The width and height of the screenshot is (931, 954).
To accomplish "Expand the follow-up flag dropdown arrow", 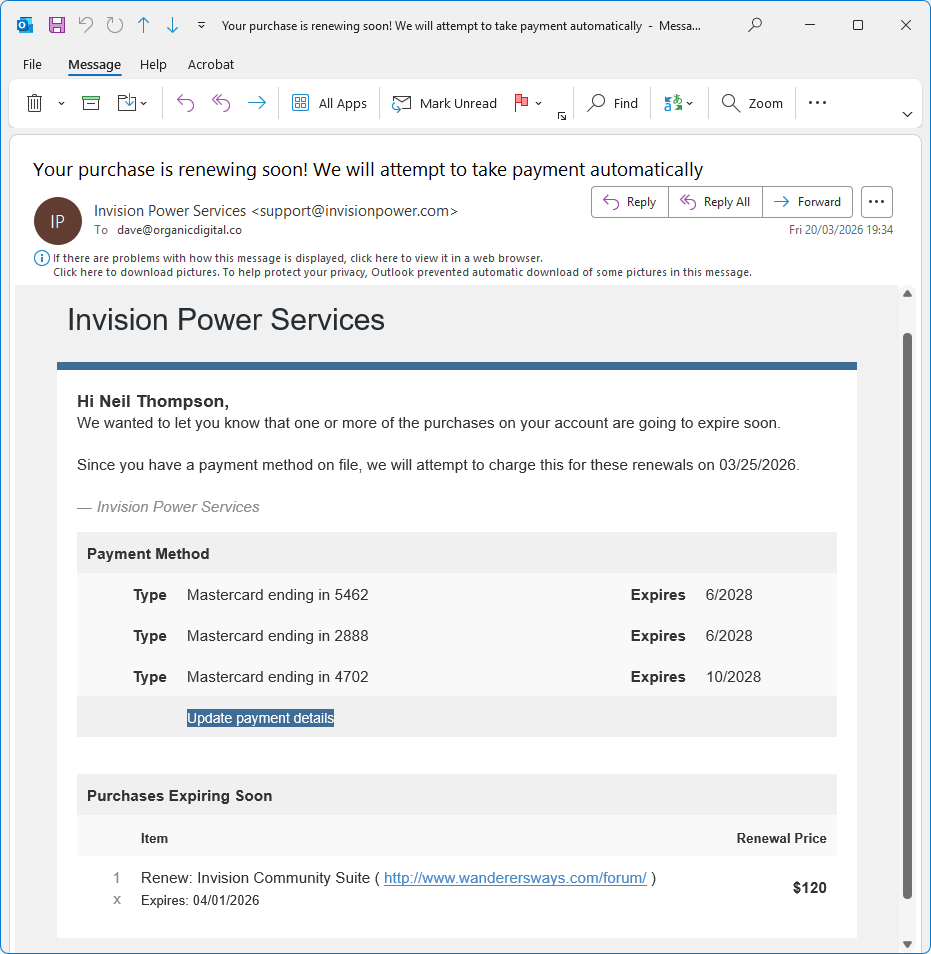I will pos(539,103).
